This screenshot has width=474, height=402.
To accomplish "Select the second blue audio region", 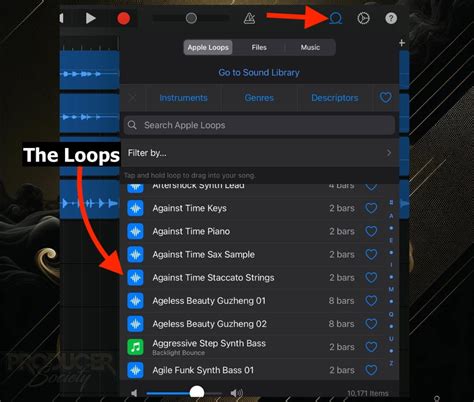I will click(90, 113).
